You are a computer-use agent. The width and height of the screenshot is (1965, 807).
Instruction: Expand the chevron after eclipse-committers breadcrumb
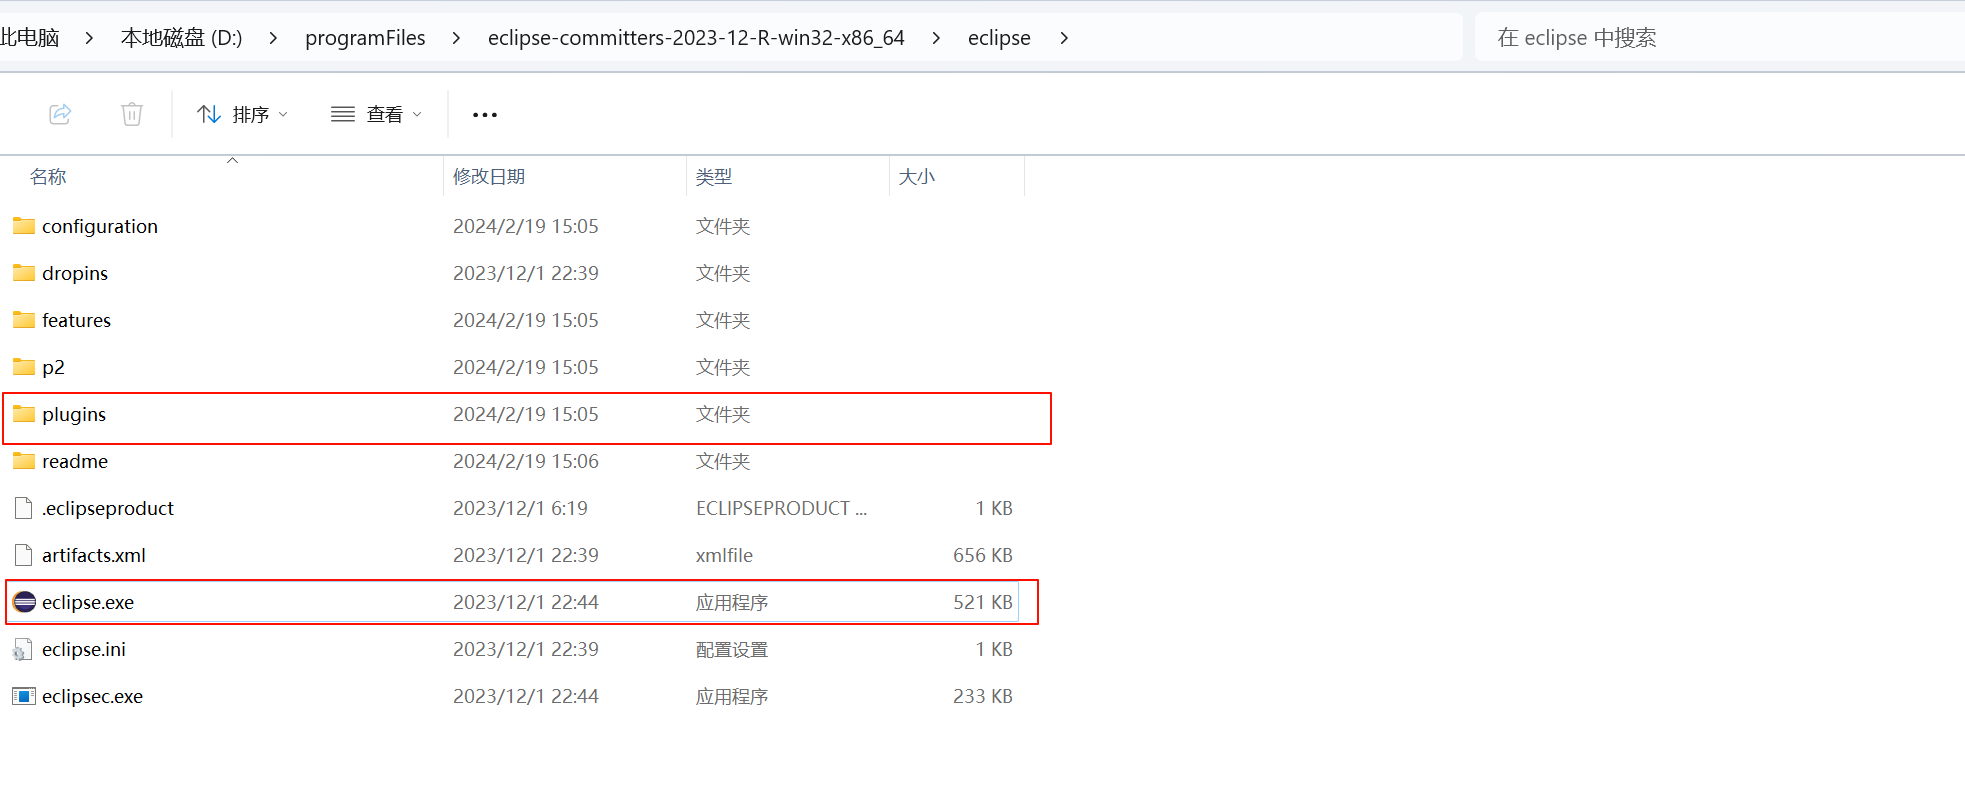pos(936,38)
